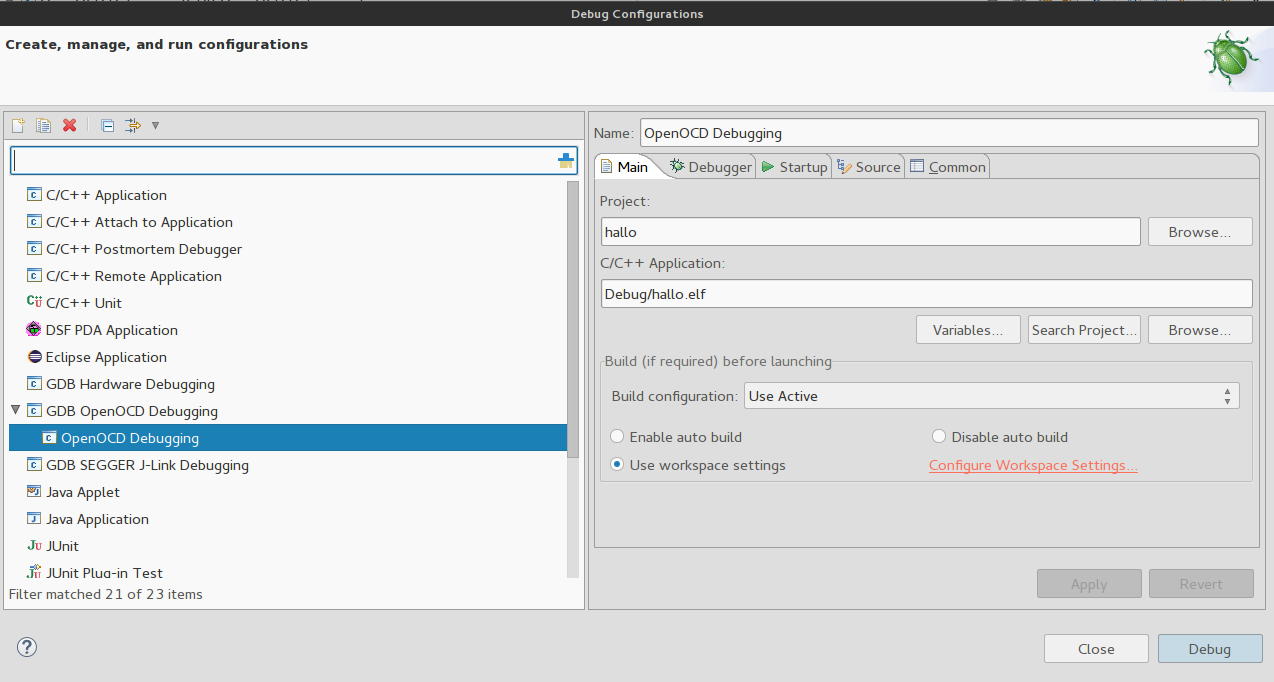Image resolution: width=1274 pixels, height=682 pixels.
Task: Click the tree list vertical scrollbar
Action: point(573,320)
